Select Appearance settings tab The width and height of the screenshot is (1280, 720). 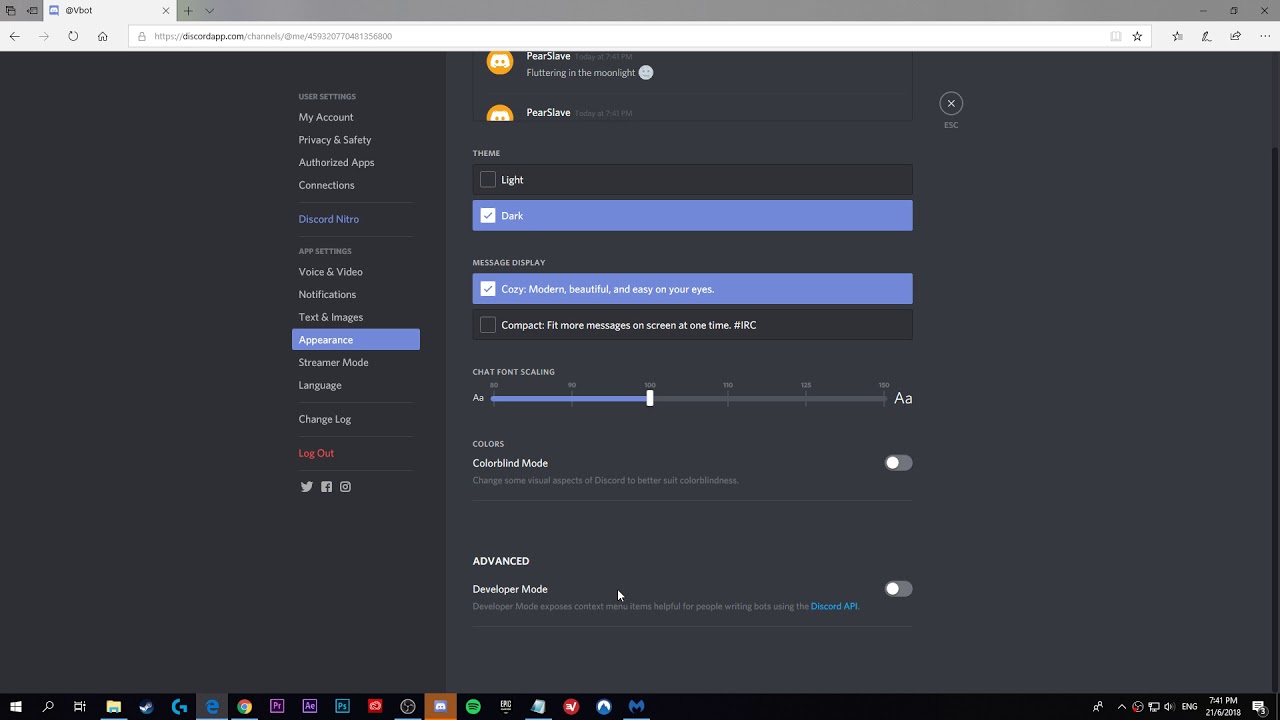356,340
